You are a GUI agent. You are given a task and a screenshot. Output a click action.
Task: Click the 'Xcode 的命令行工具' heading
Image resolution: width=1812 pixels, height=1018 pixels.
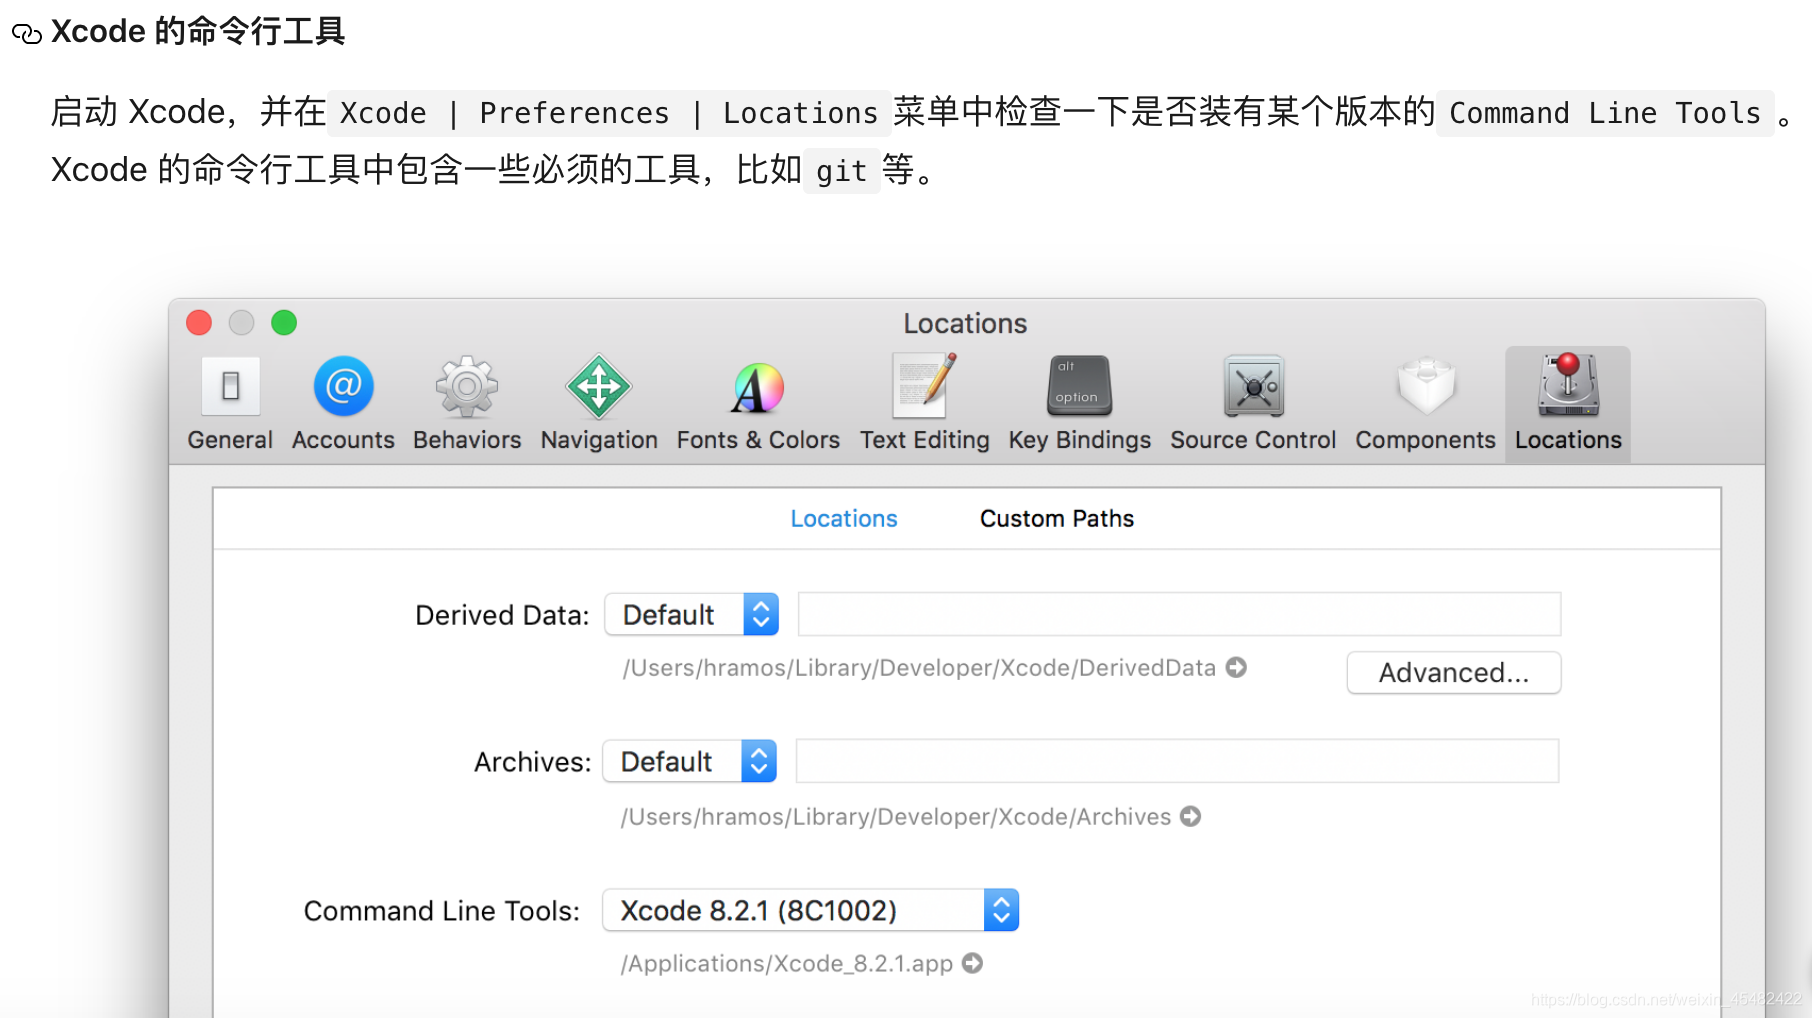click(x=198, y=32)
